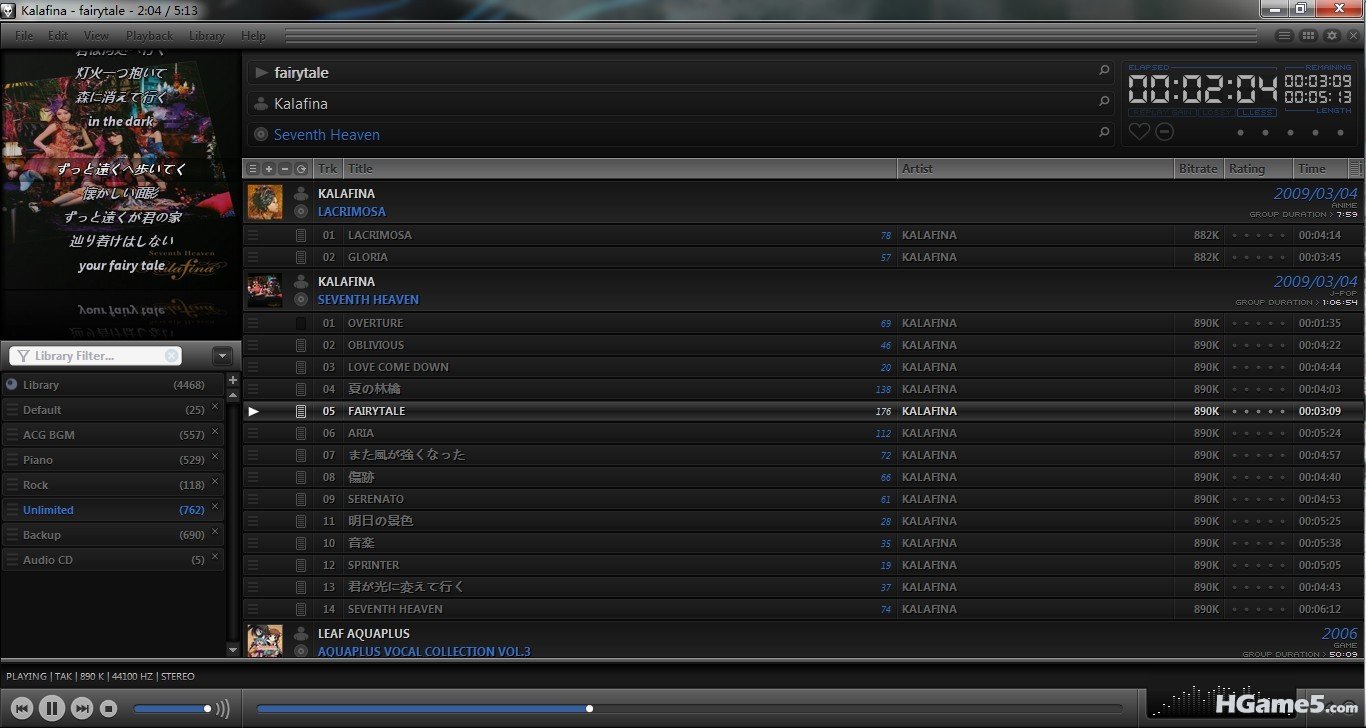Remove the Rock playlist with its X

(x=215, y=481)
